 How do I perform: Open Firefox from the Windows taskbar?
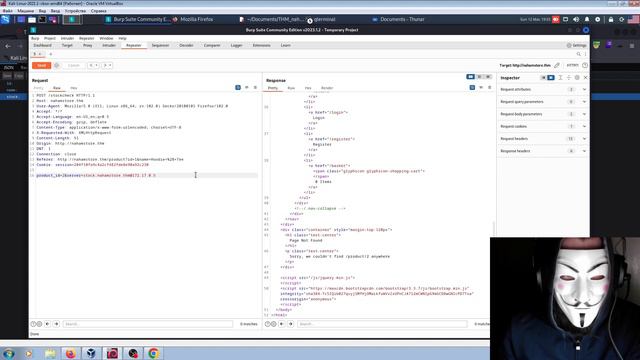coord(71,353)
